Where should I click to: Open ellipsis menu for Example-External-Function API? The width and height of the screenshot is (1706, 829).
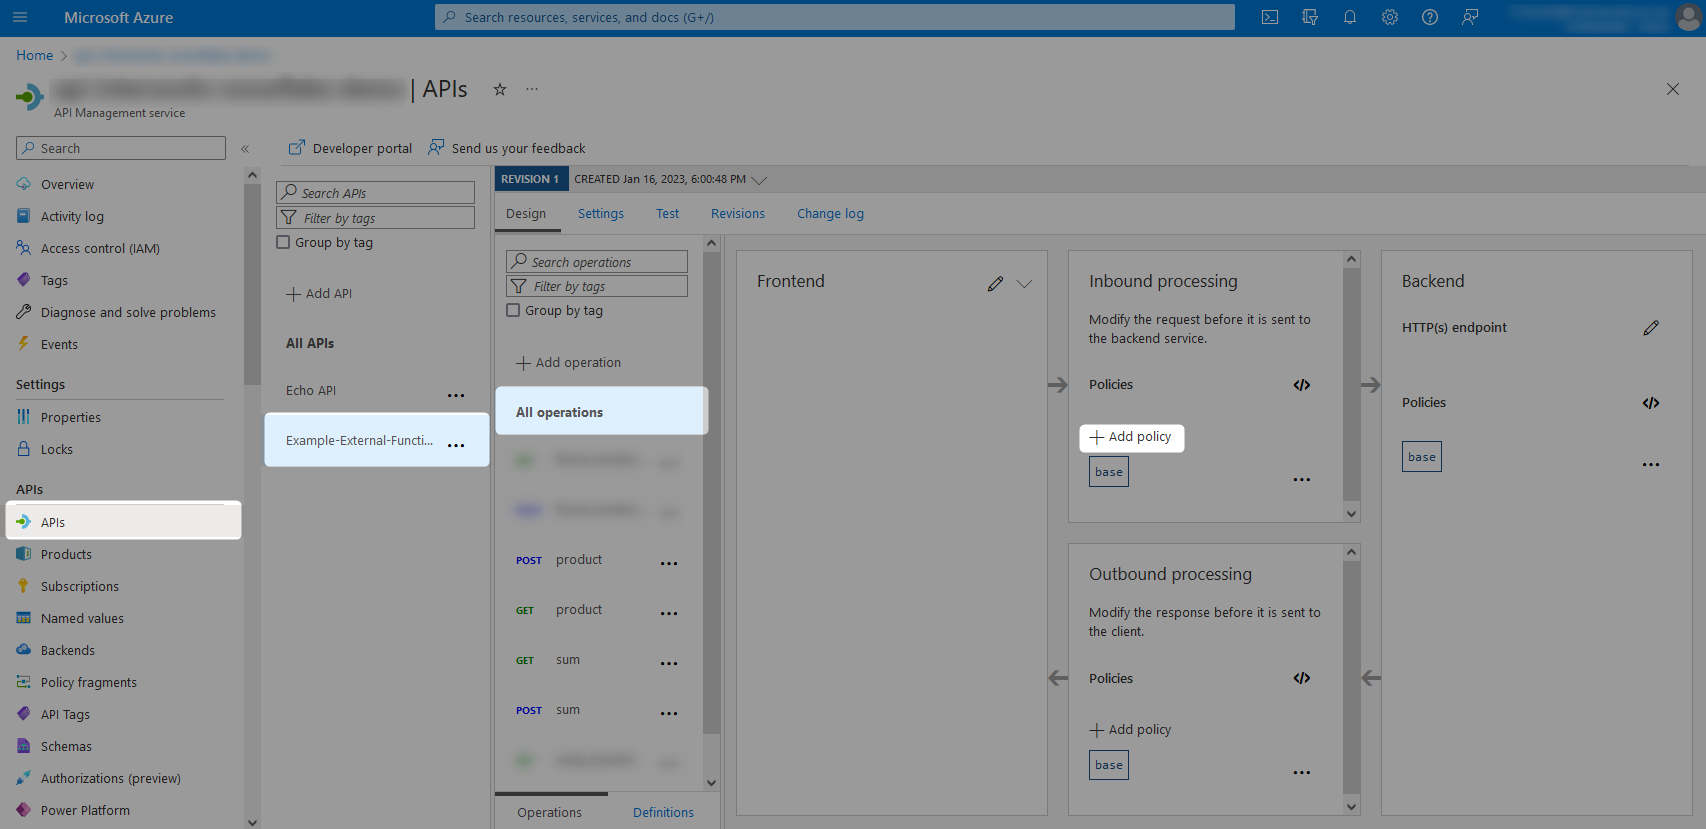(x=456, y=446)
